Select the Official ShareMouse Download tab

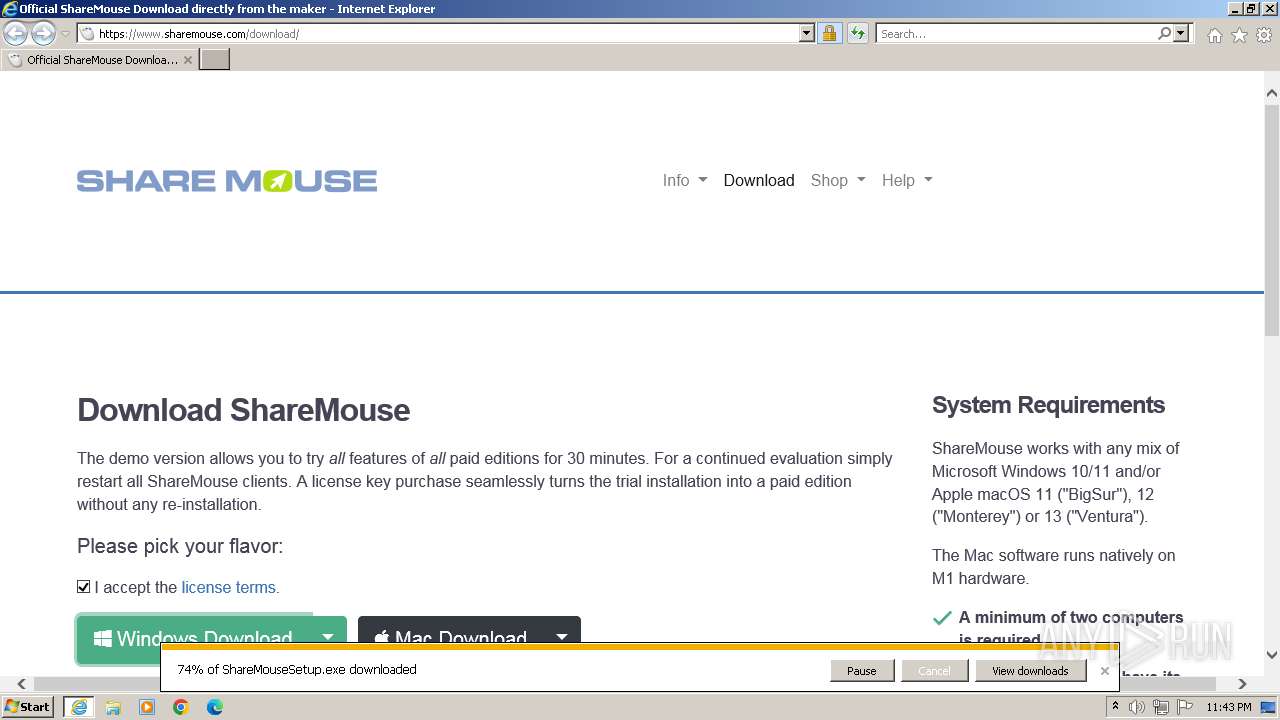[100, 60]
